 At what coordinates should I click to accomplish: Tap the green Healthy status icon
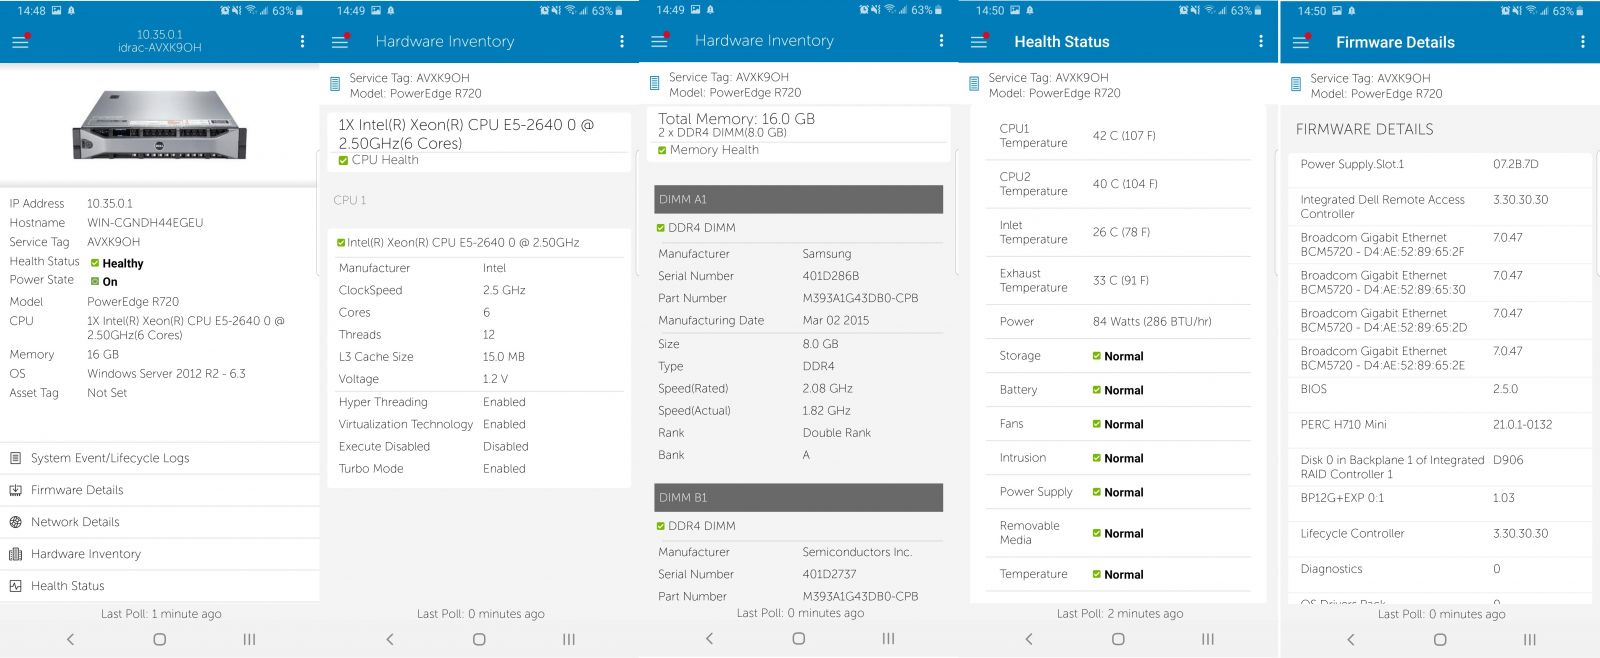tap(95, 263)
